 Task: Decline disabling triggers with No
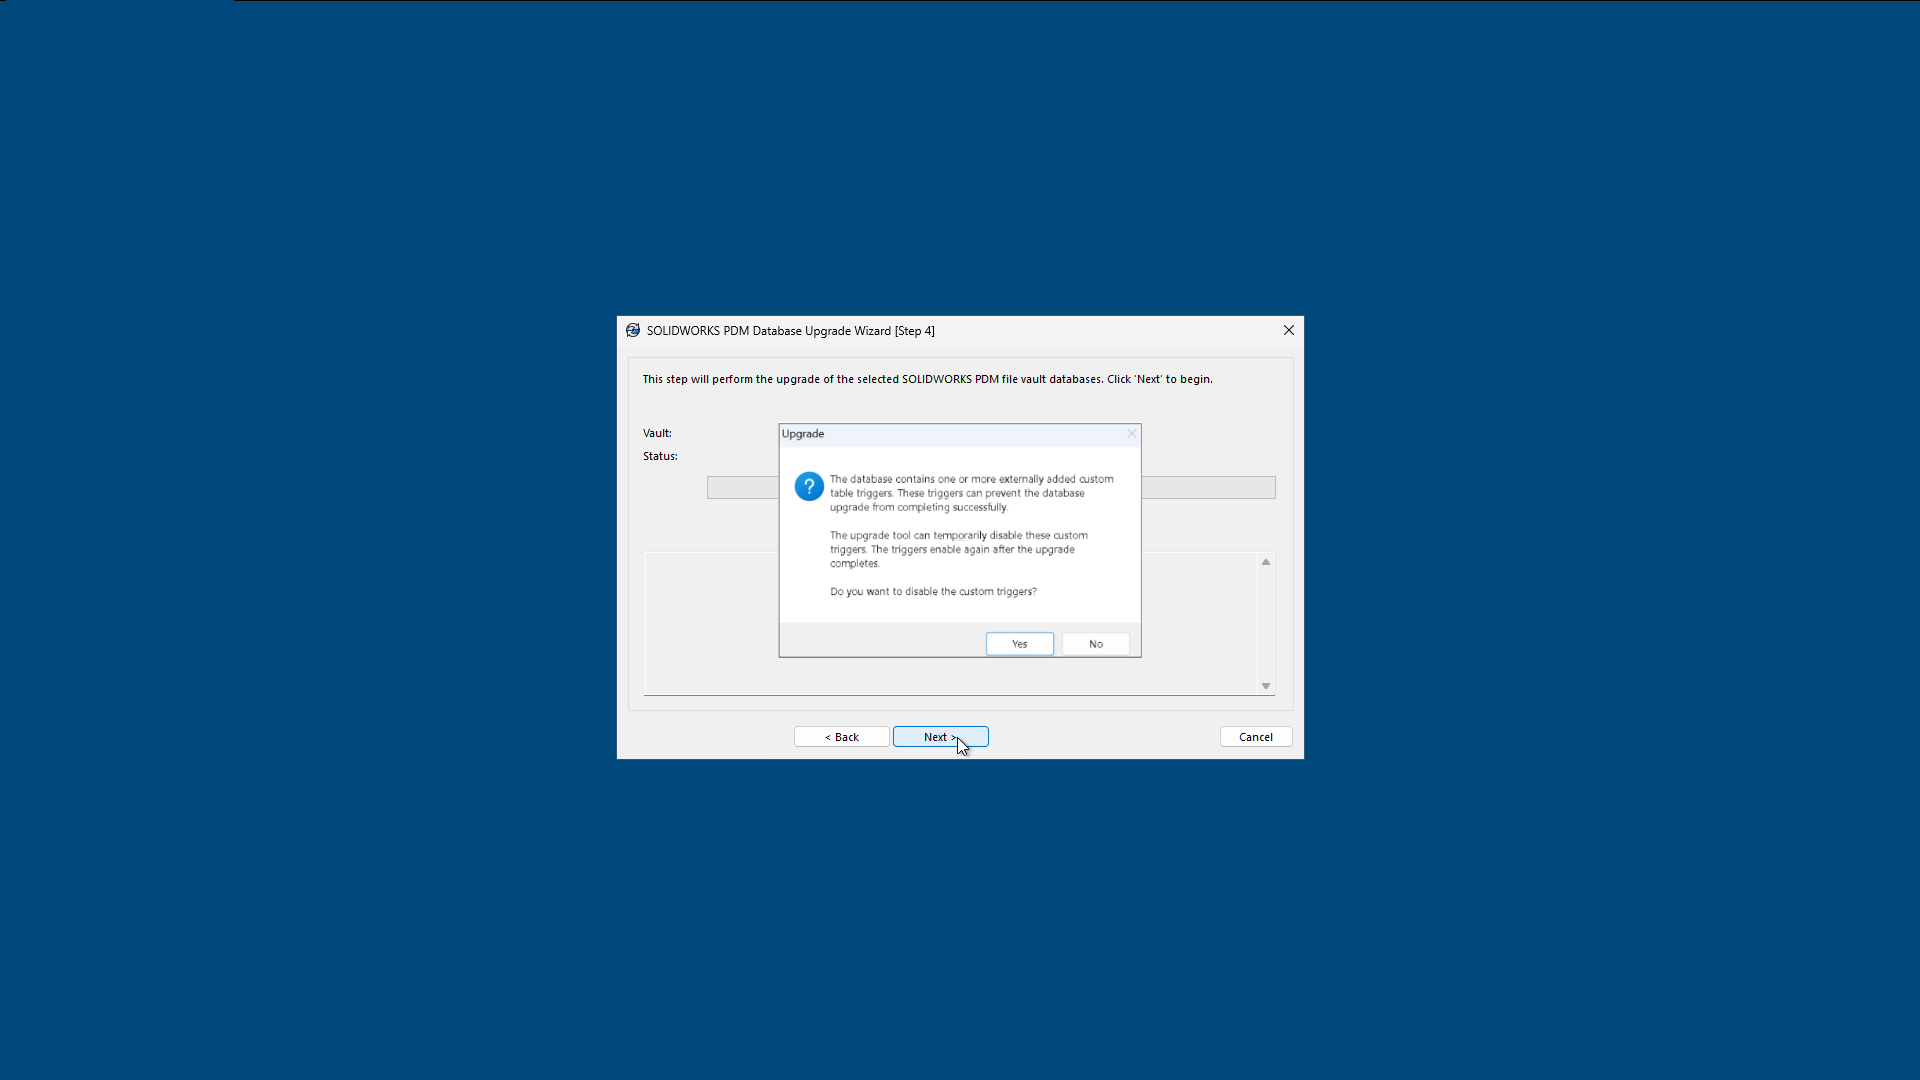(1095, 644)
